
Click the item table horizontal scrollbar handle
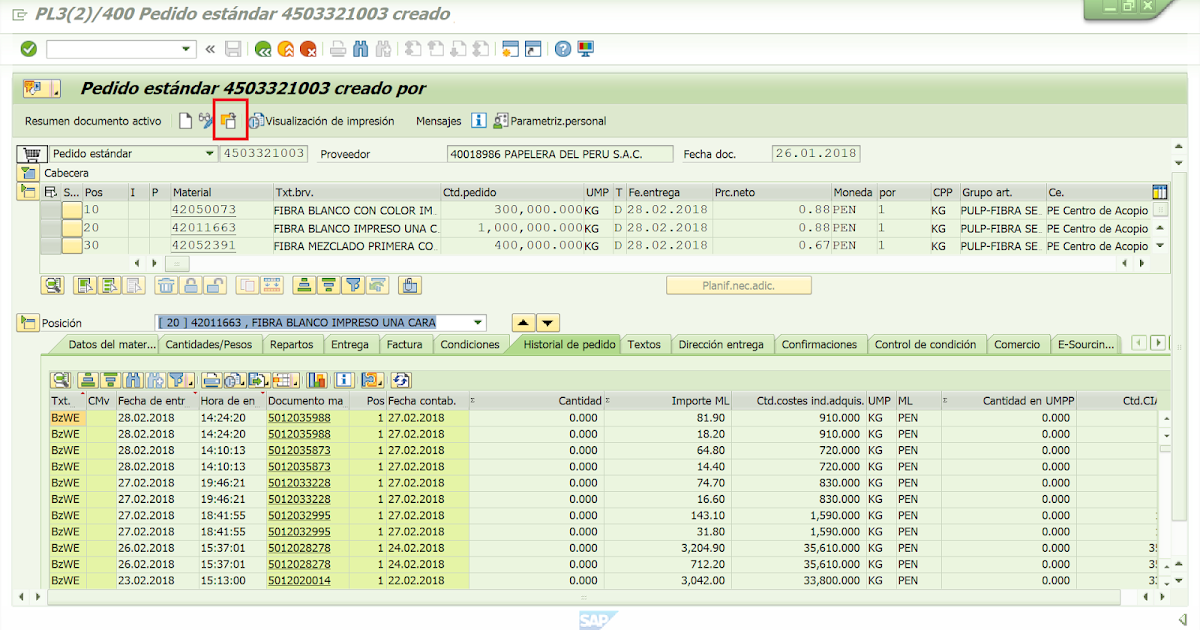[x=177, y=263]
